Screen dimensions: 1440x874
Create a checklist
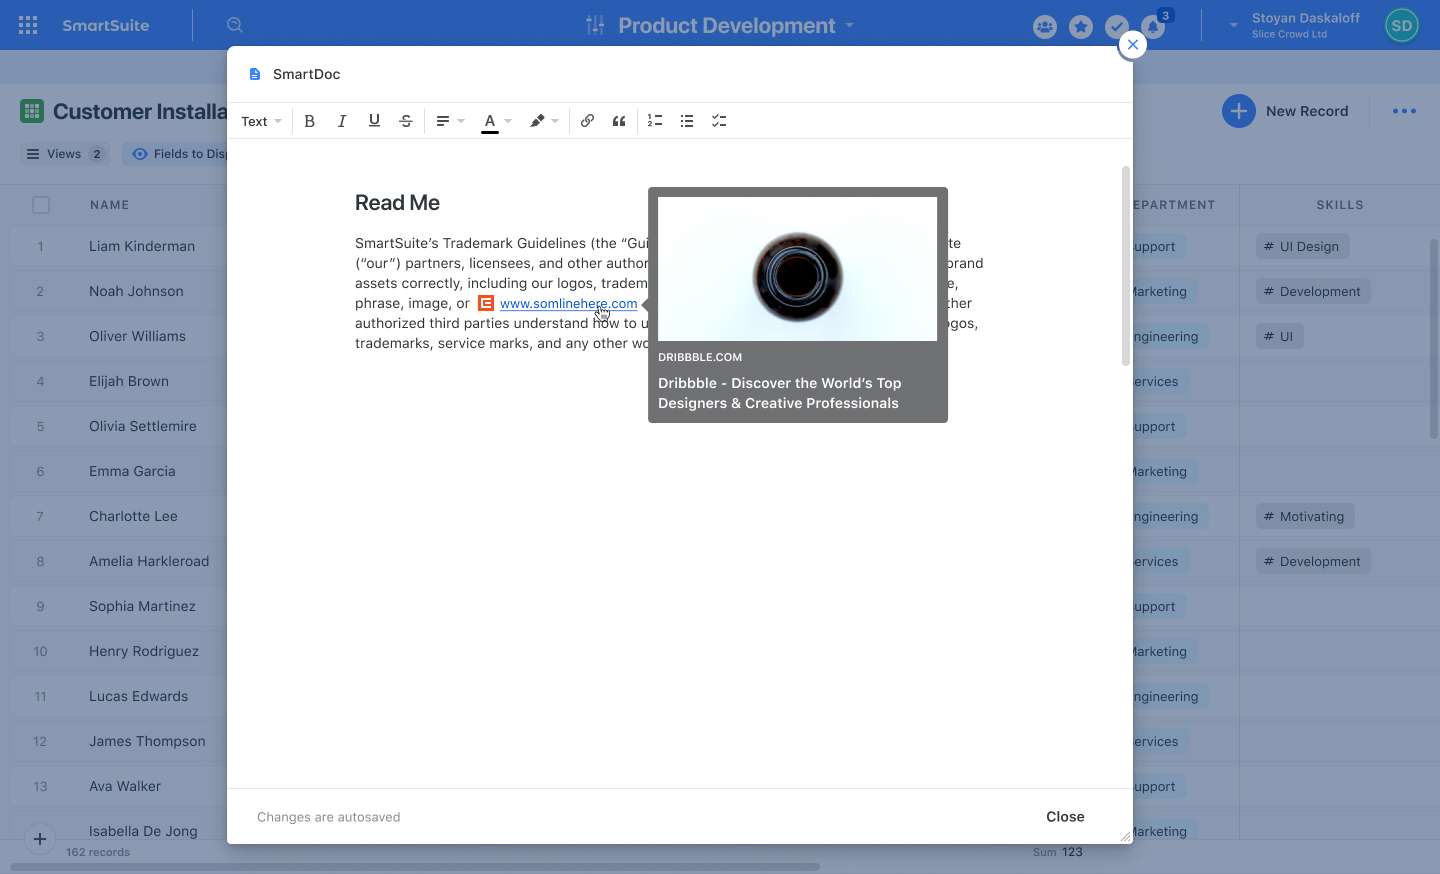click(x=719, y=121)
